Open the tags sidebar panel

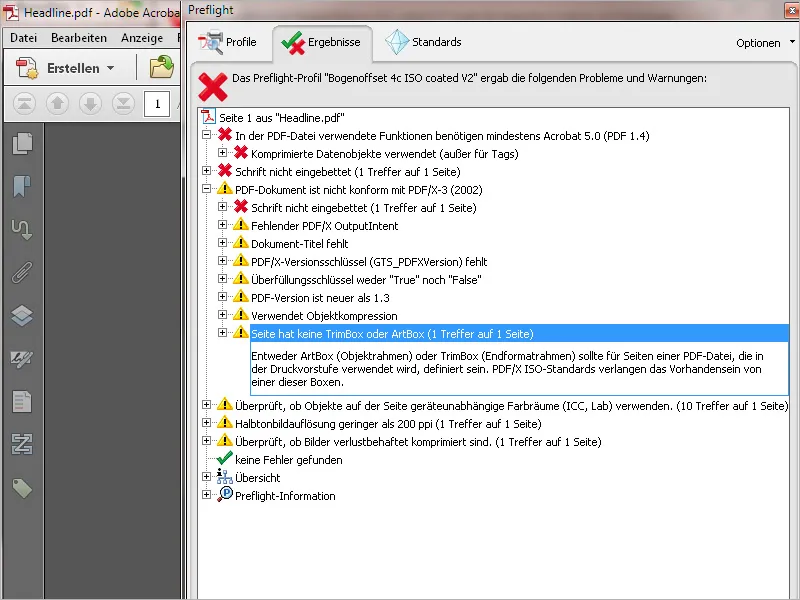tap(22, 488)
